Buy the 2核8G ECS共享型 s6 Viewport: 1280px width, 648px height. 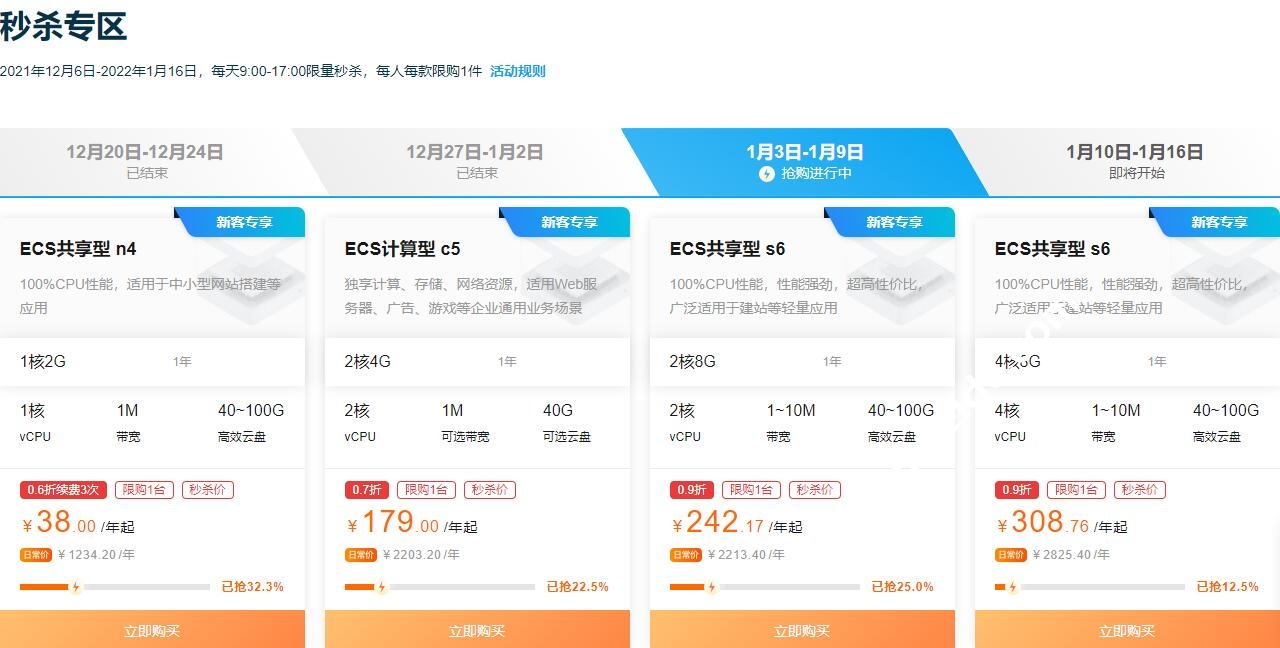click(802, 630)
